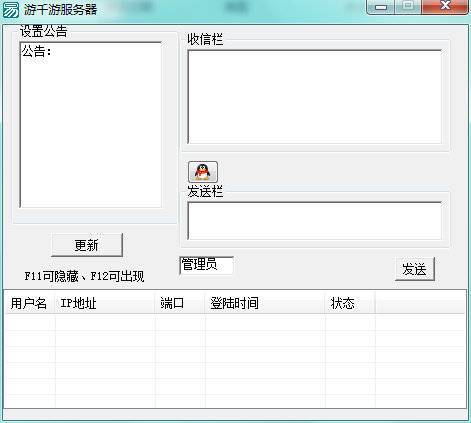The width and height of the screenshot is (471, 423).
Task: Click the QQ penguin emoticon button
Action: click(x=203, y=172)
